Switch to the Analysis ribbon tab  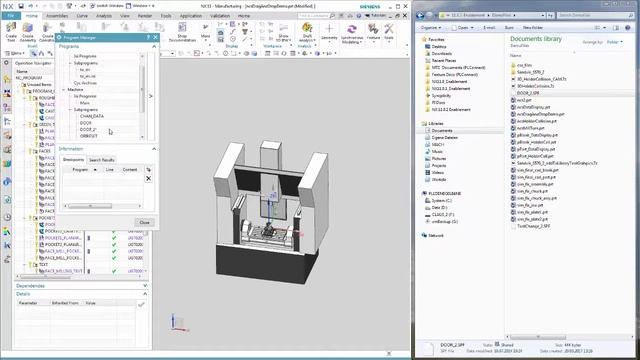pos(104,16)
